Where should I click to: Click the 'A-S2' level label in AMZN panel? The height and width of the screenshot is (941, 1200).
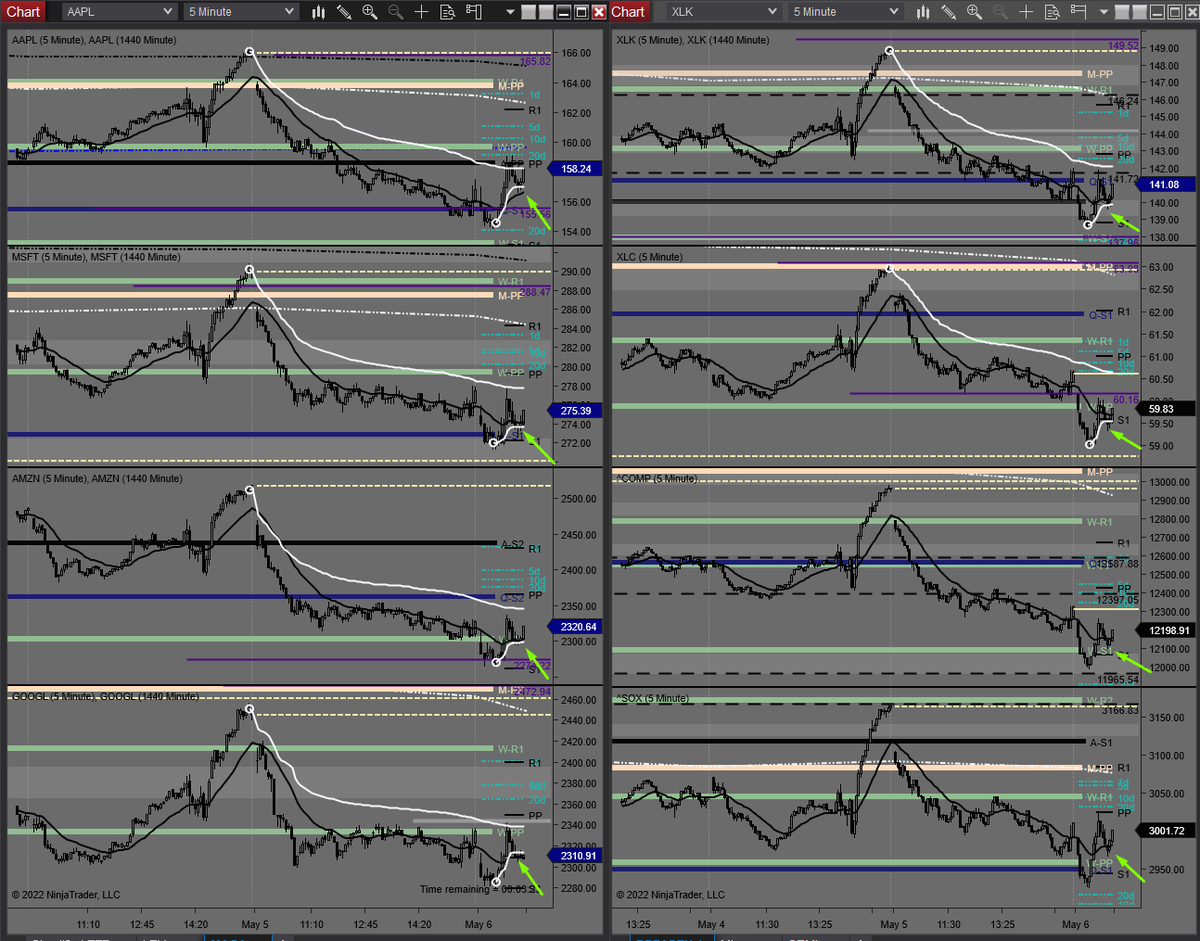512,544
